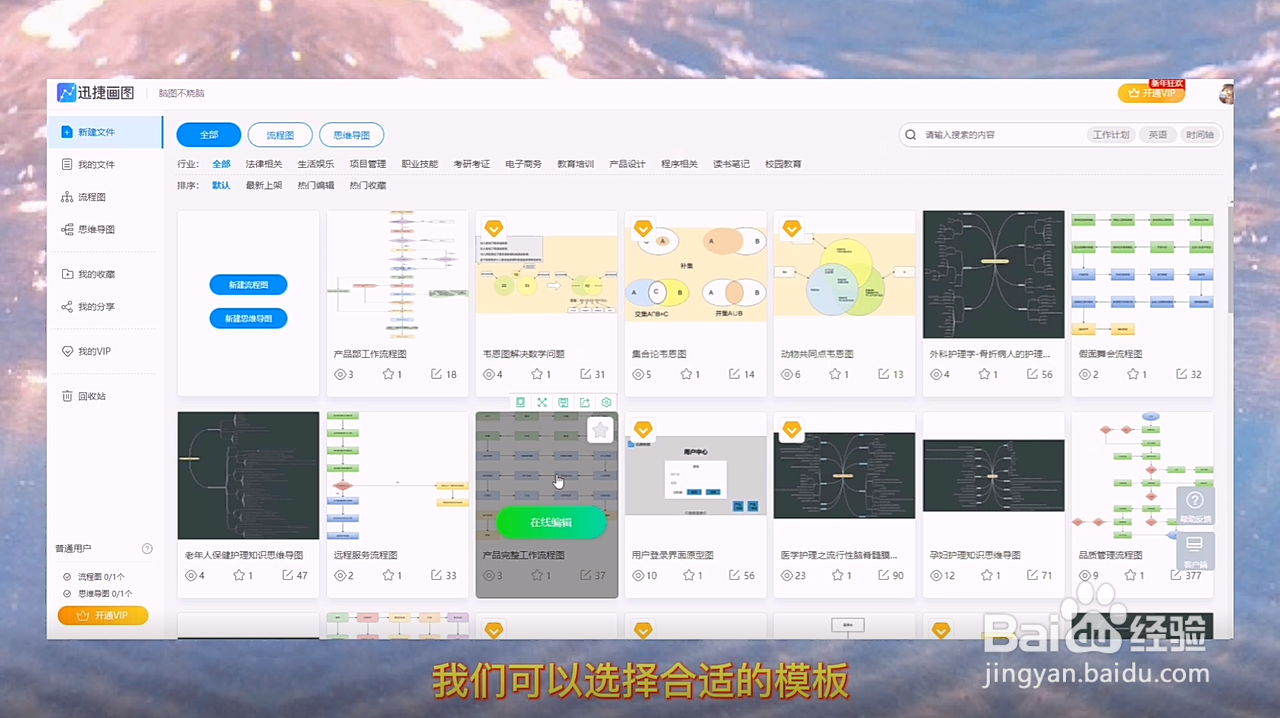Click the share export icon in hover toolbar
Viewport: 1280px width, 718px height.
(x=585, y=402)
